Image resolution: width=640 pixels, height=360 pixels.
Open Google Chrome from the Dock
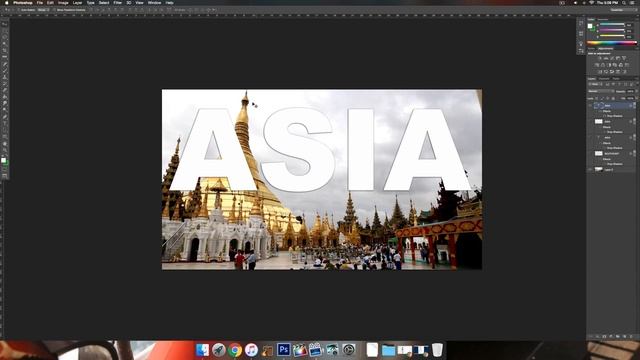pos(235,350)
